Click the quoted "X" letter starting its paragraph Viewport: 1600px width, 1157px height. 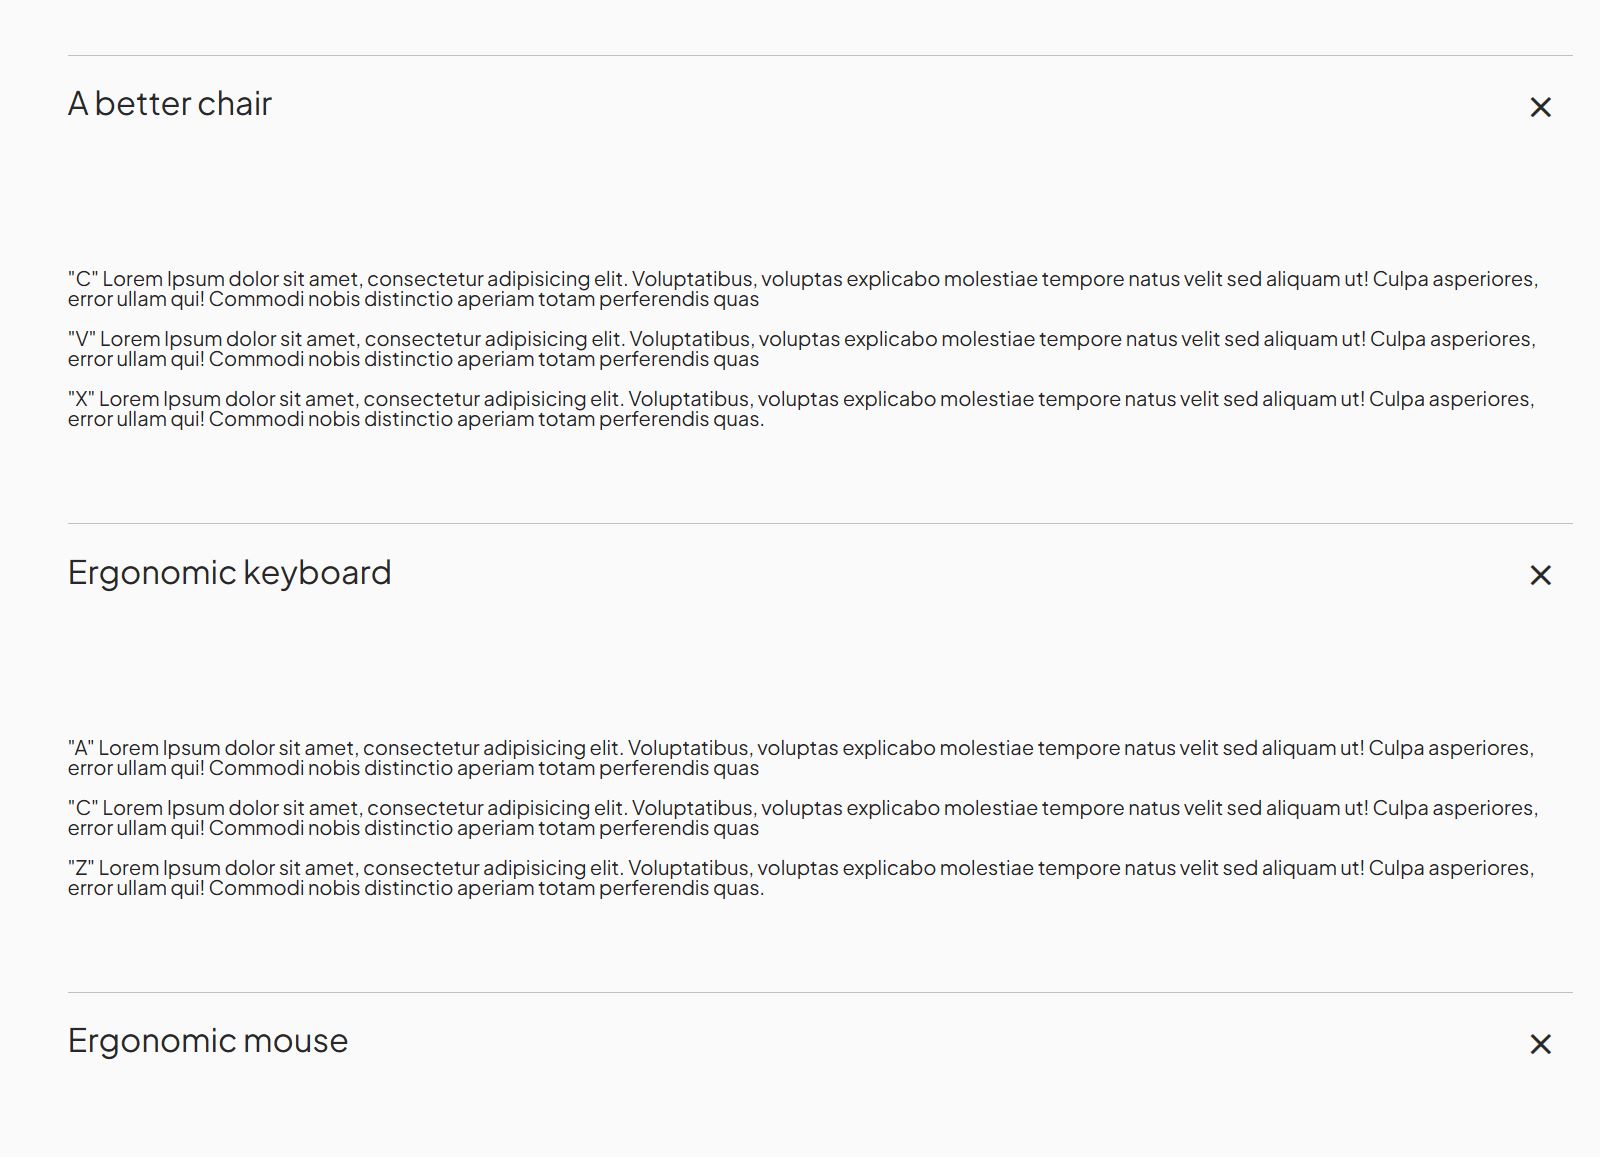(81, 399)
